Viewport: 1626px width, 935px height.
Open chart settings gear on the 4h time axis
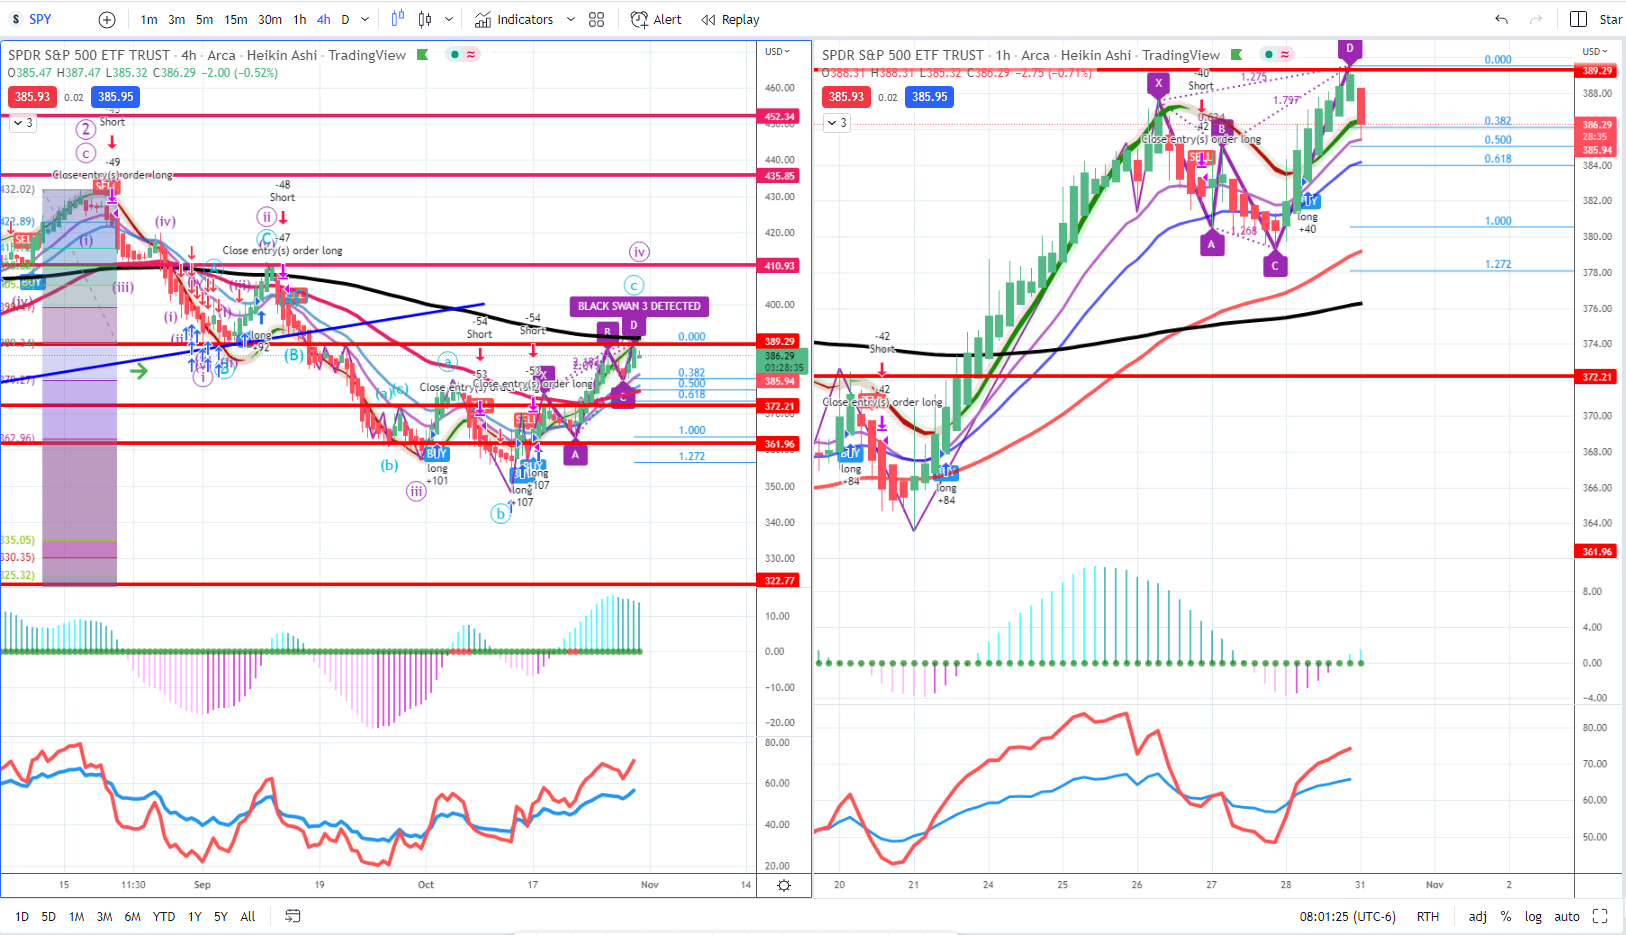point(784,885)
